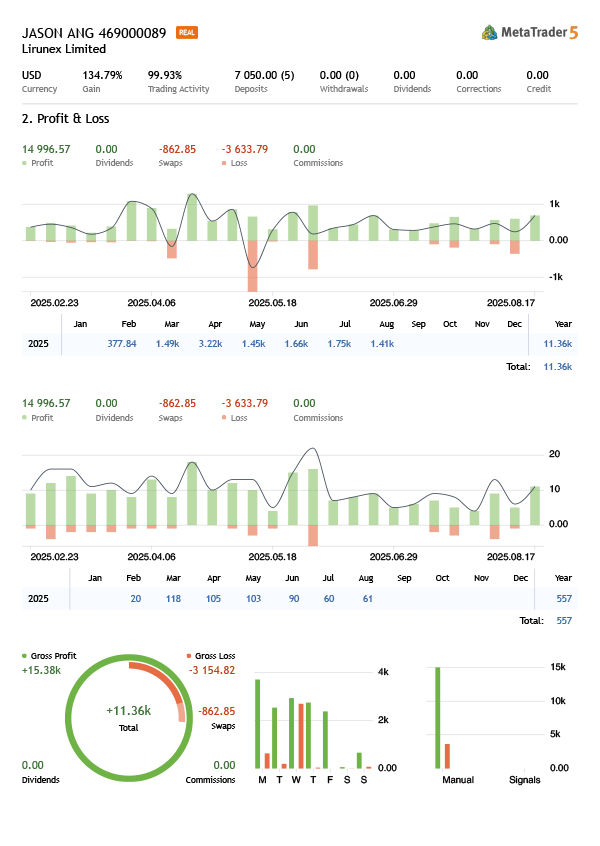Click the '2. Profit & Loss' section heading

click(x=65, y=119)
